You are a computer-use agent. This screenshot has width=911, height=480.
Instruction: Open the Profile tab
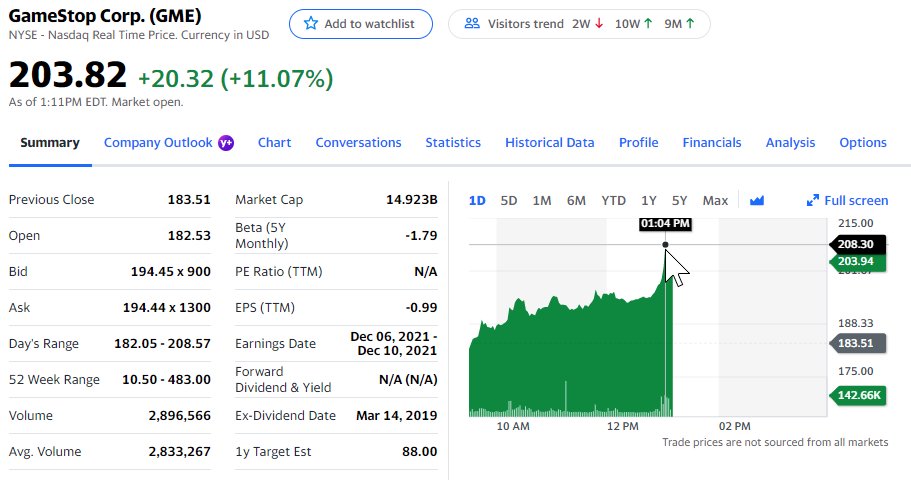point(639,143)
